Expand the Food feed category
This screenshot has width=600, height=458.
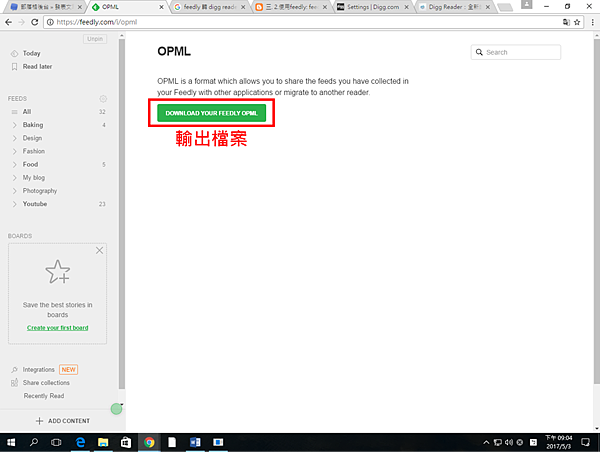click(x=15, y=165)
